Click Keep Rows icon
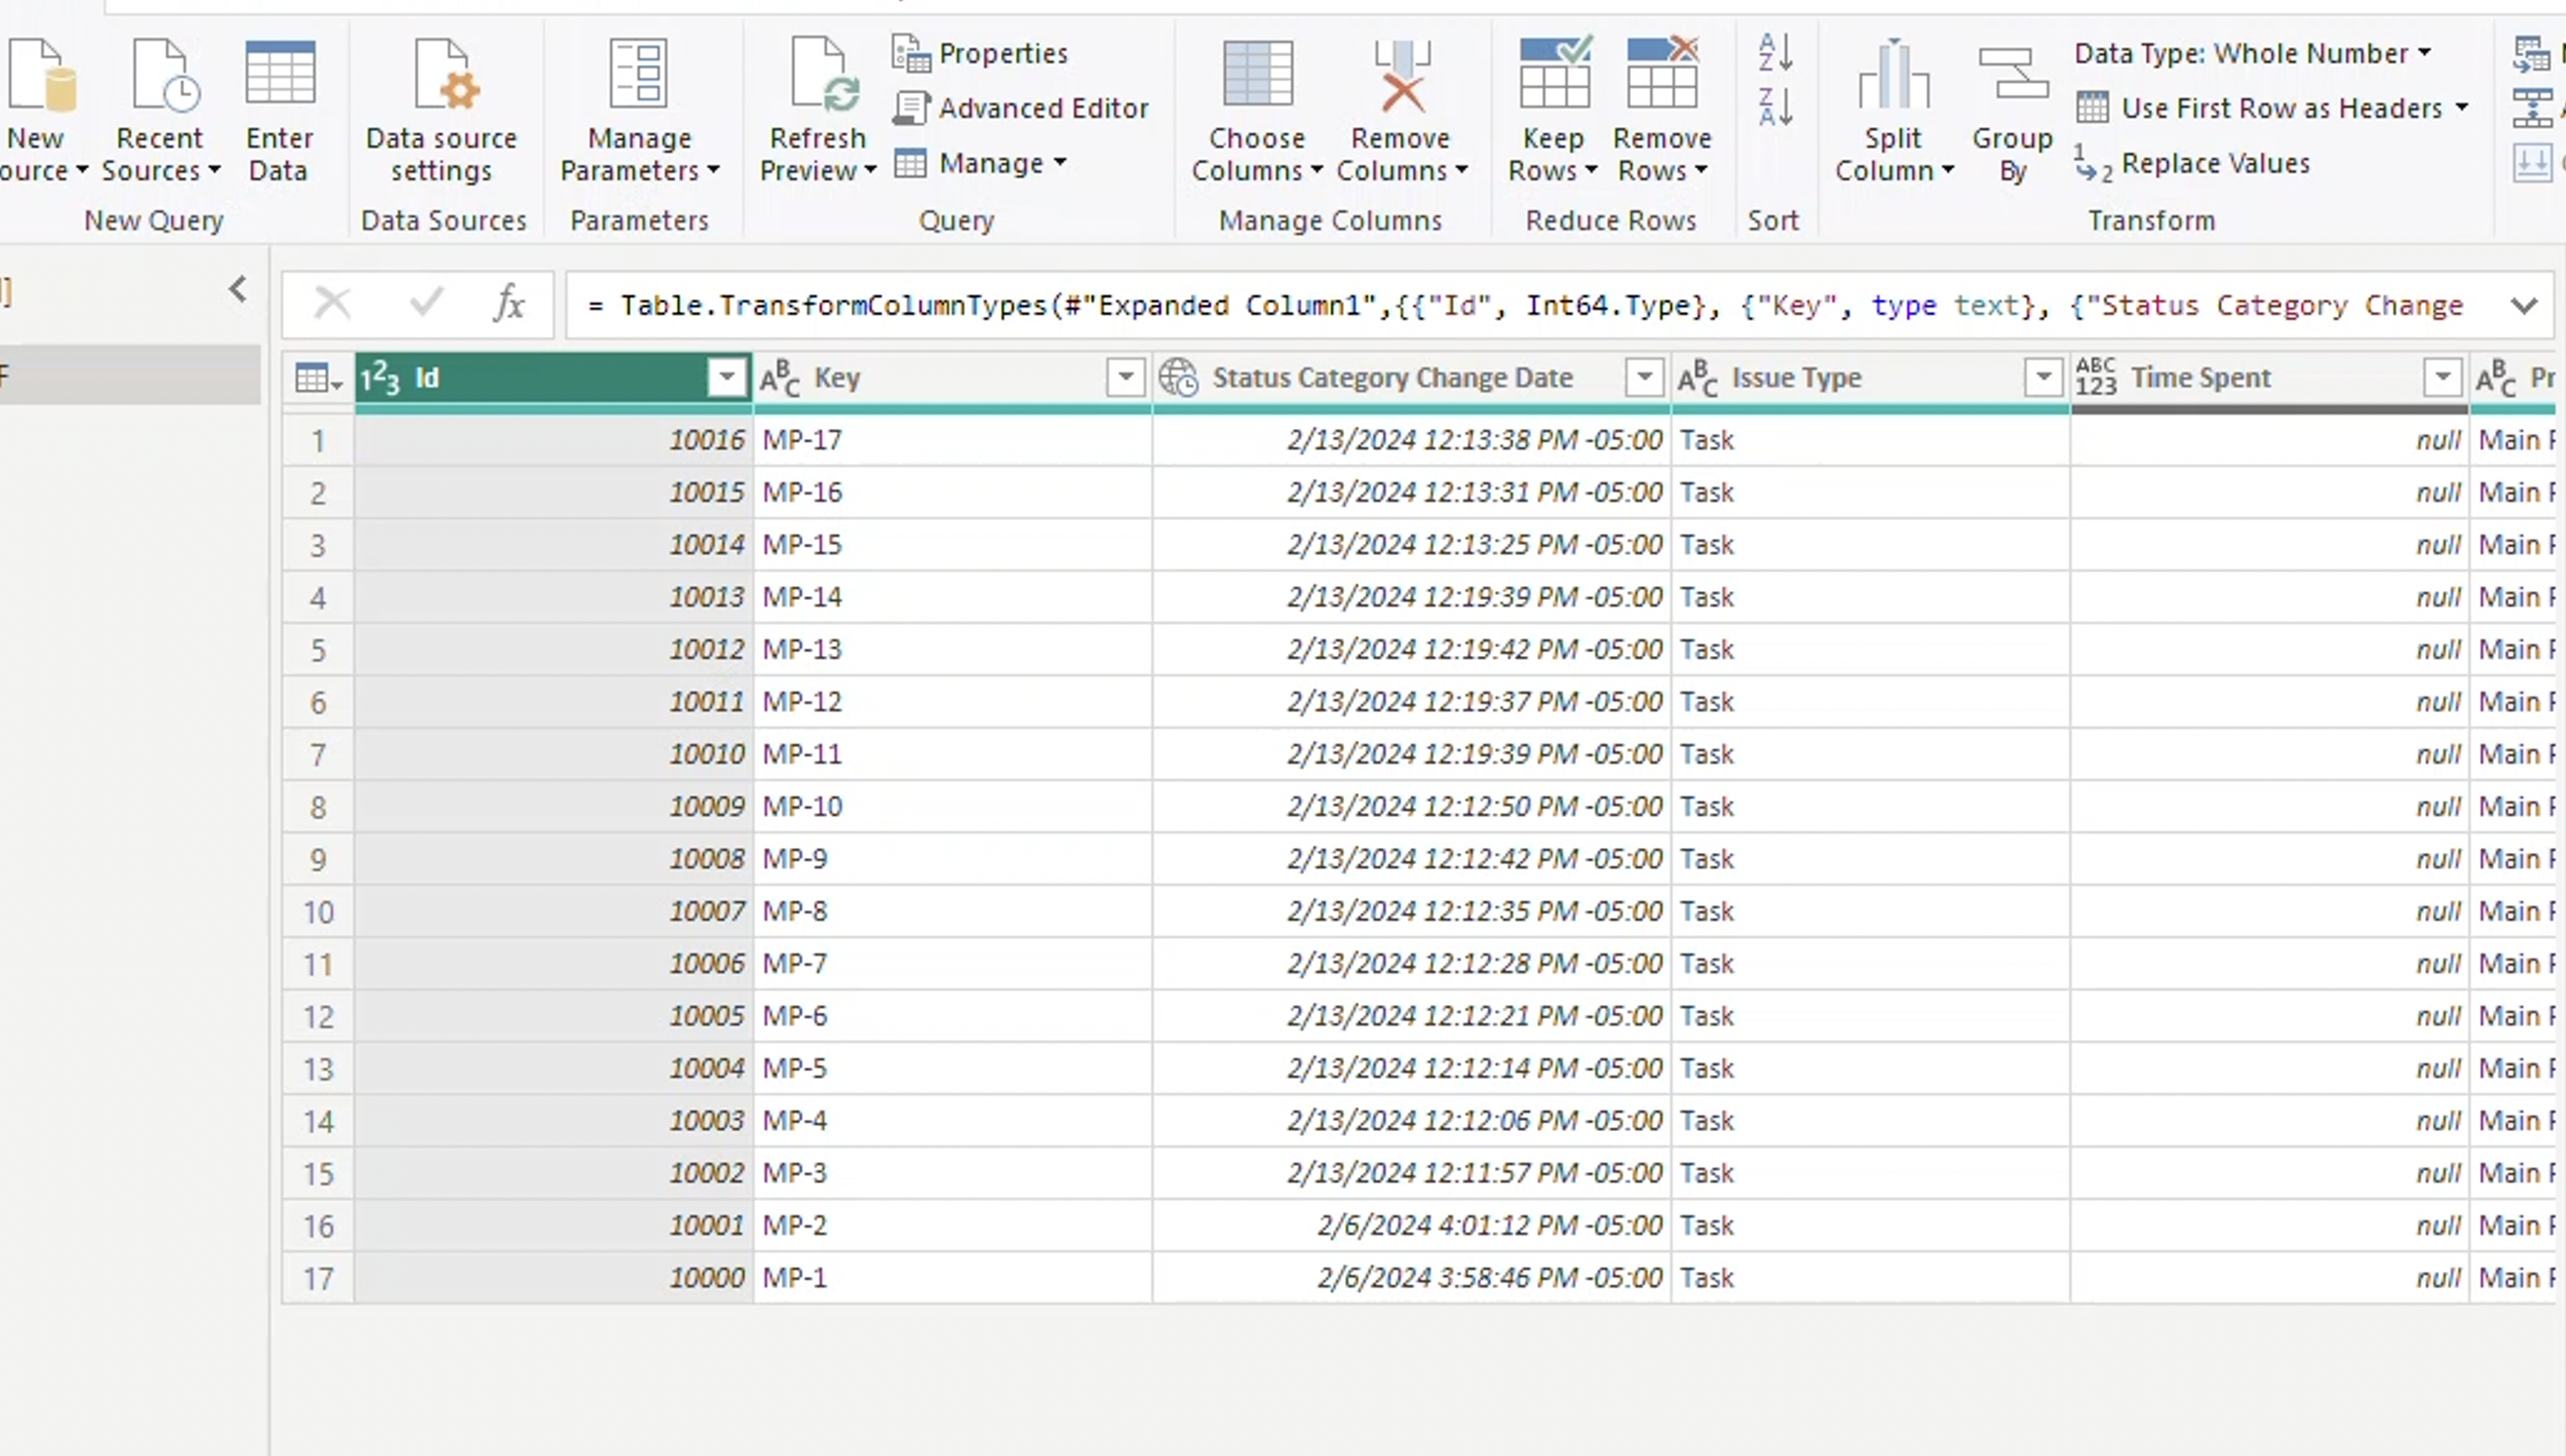This screenshot has width=2566, height=1456. click(x=1554, y=72)
